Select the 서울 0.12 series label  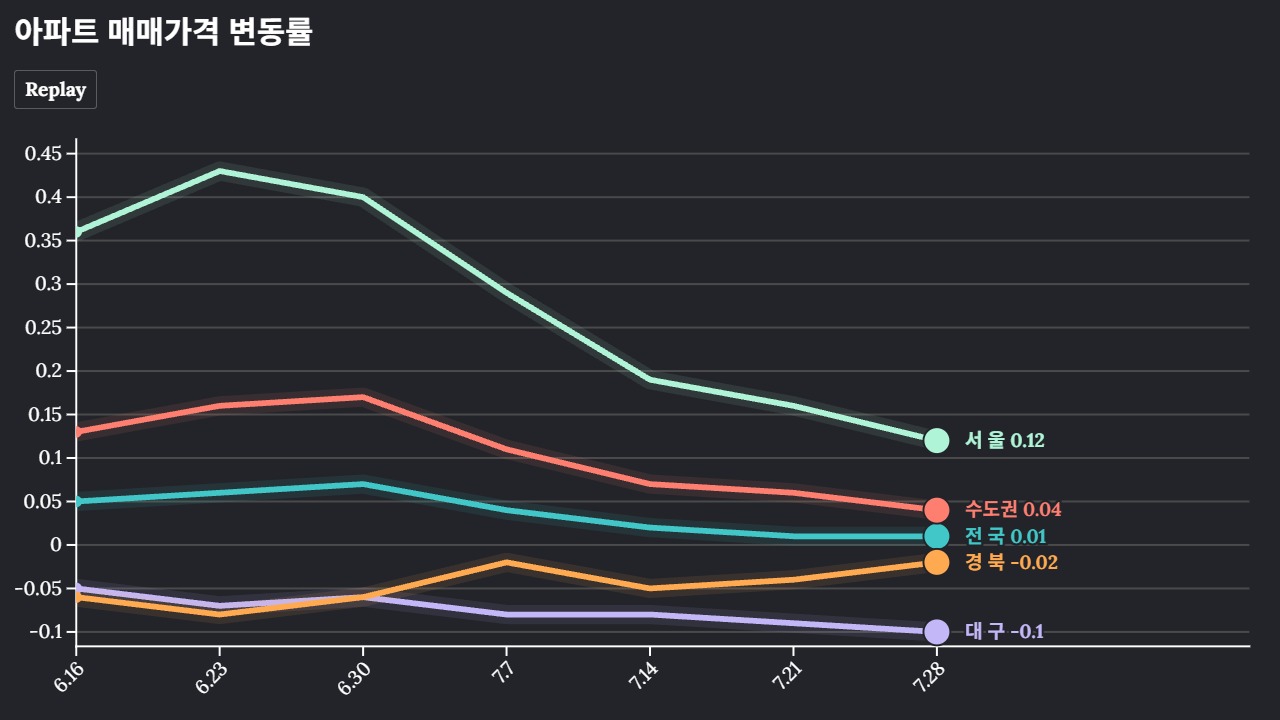point(1004,440)
